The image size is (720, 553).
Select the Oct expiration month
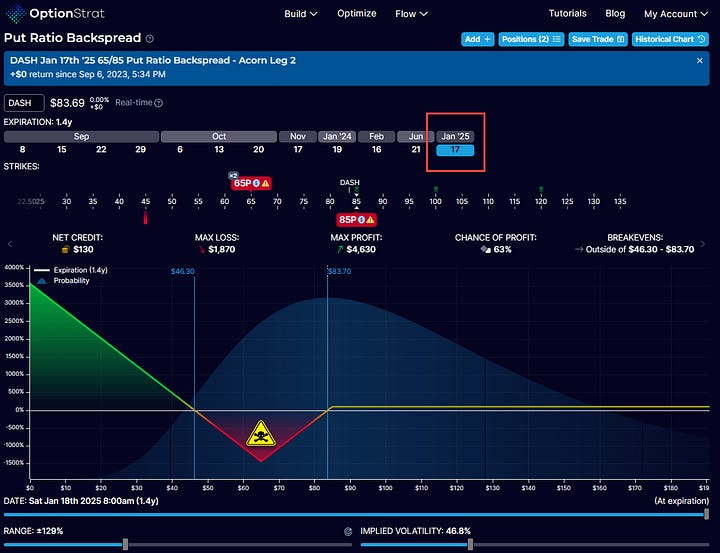click(x=219, y=136)
